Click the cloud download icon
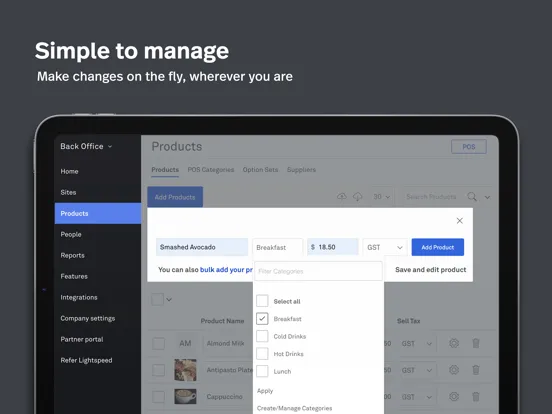This screenshot has height=414, width=552. tap(357, 196)
